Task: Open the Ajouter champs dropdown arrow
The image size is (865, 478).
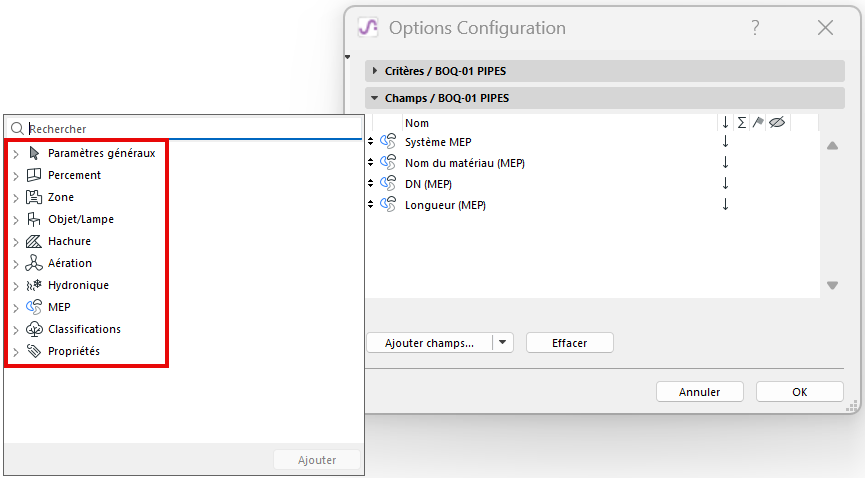Action: 503,343
